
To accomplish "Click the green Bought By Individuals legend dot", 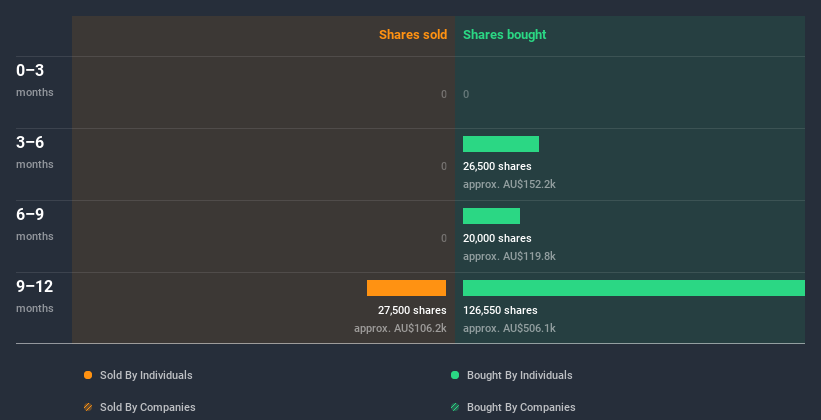I will click(455, 375).
